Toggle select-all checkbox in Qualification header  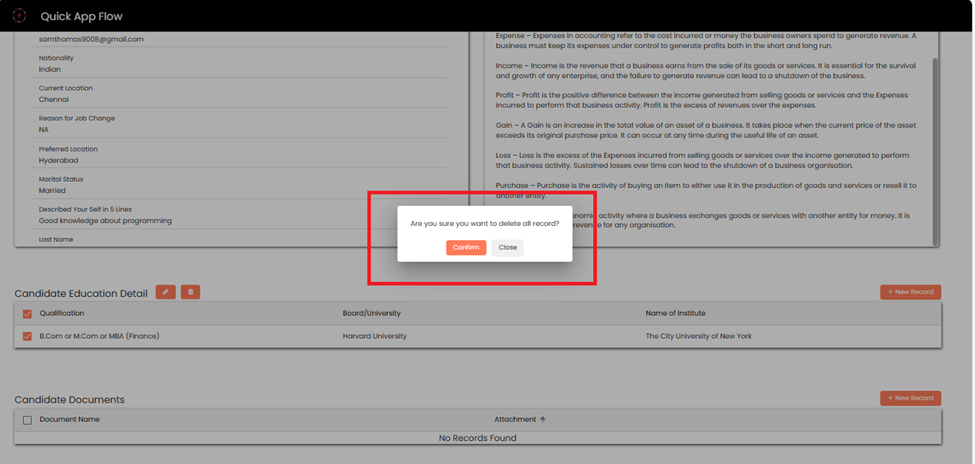(x=27, y=314)
